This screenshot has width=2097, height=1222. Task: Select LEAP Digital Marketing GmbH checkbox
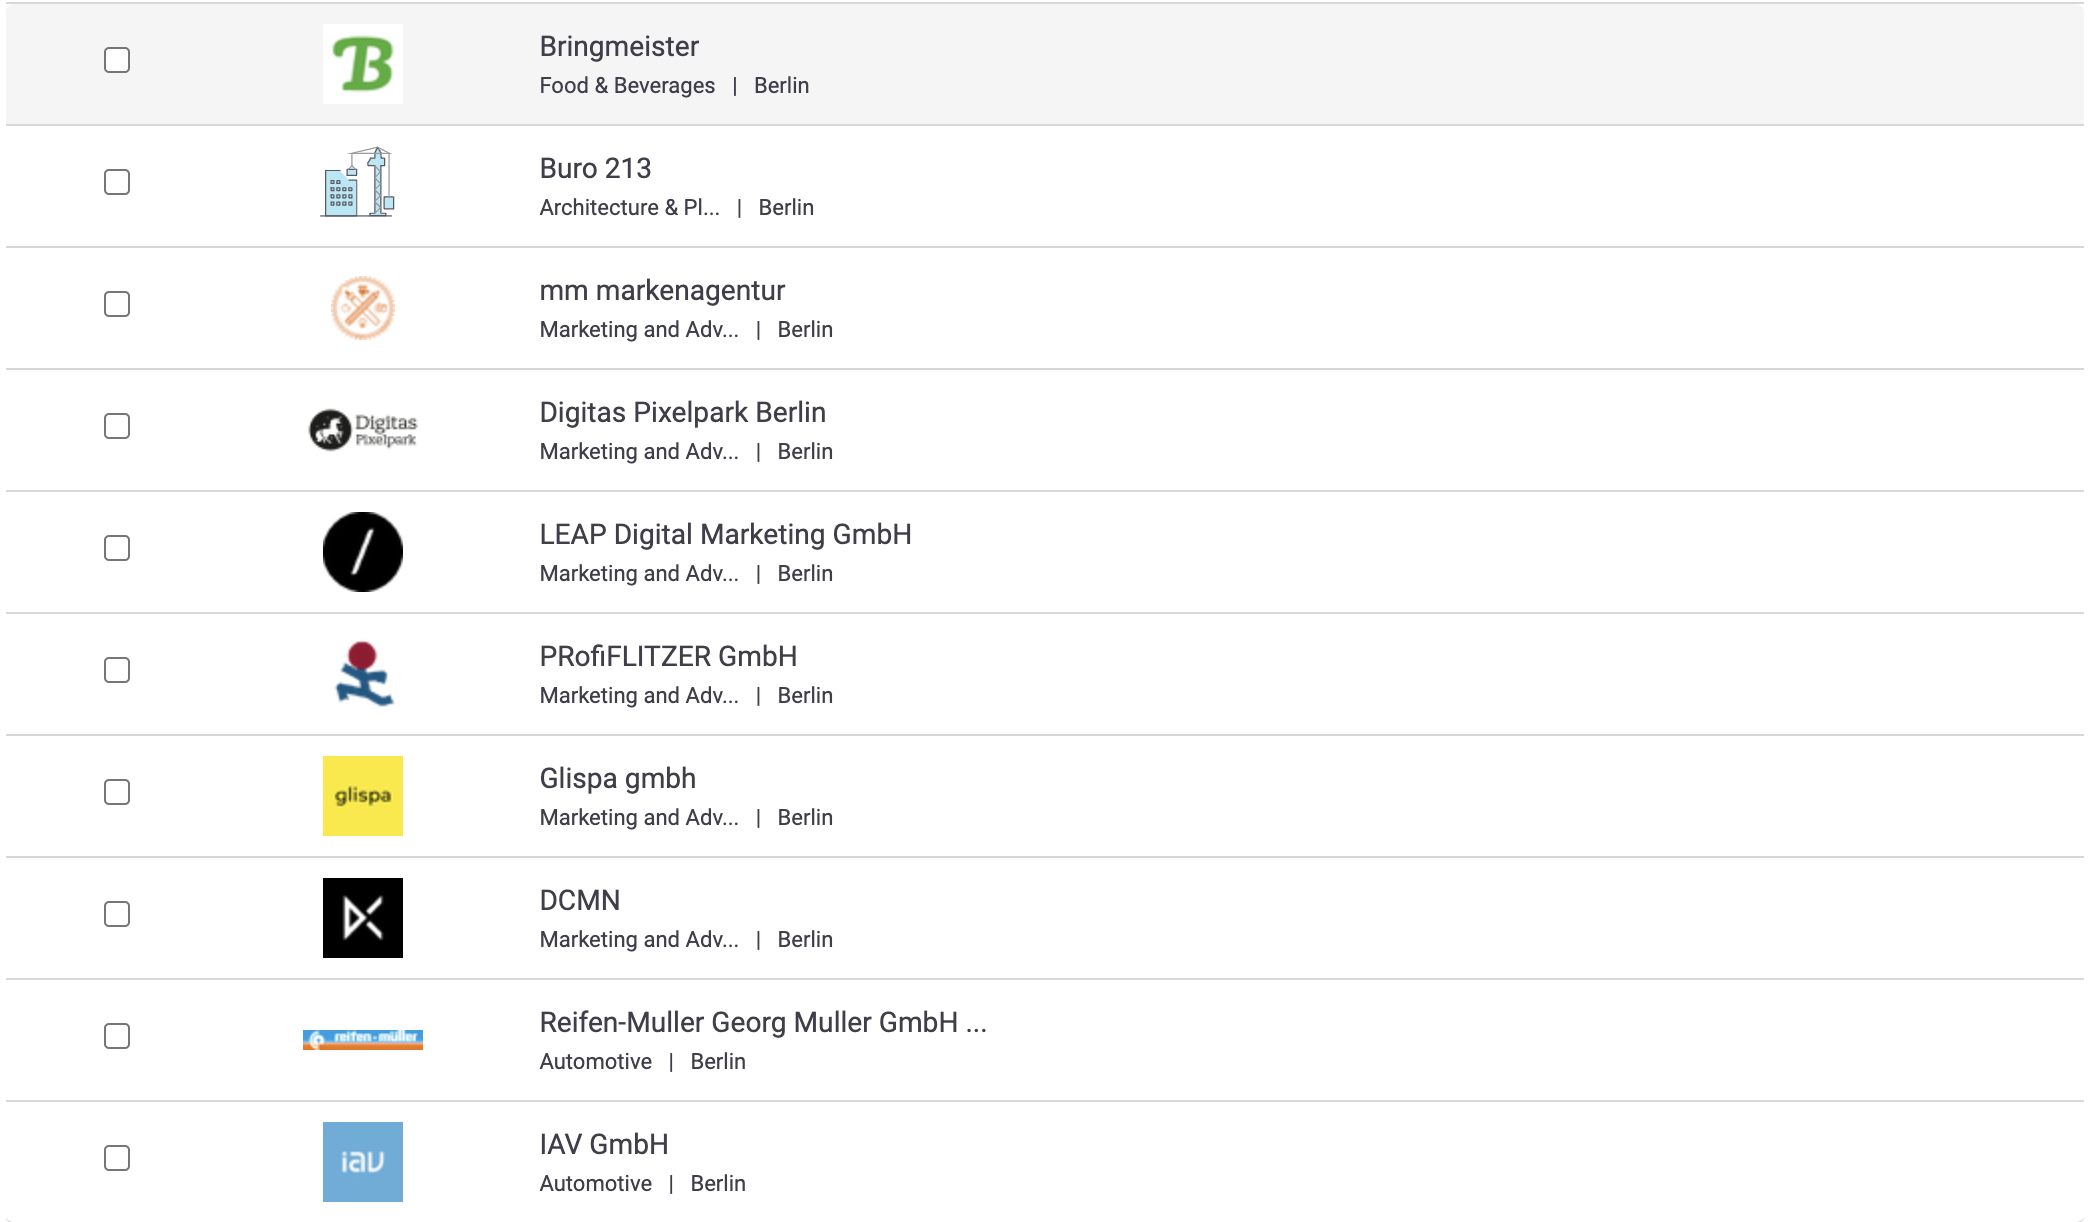117,548
